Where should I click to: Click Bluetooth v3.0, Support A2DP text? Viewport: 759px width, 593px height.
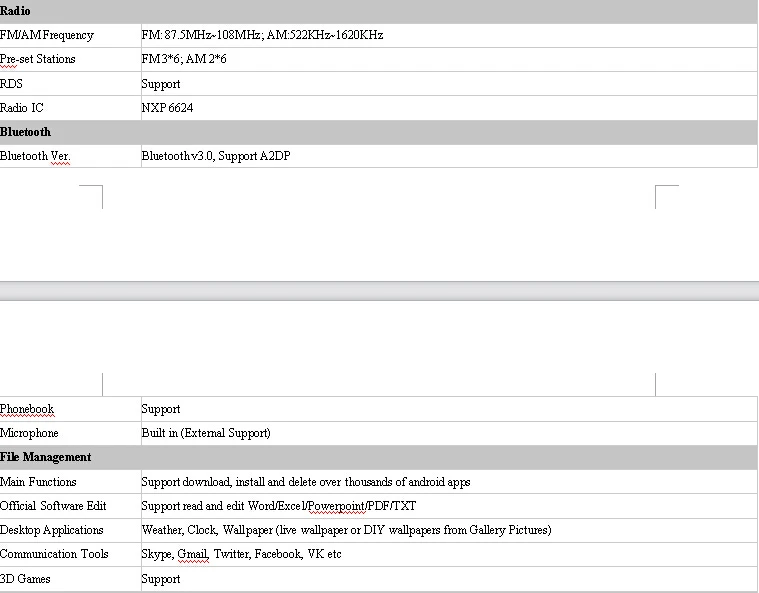coord(216,156)
